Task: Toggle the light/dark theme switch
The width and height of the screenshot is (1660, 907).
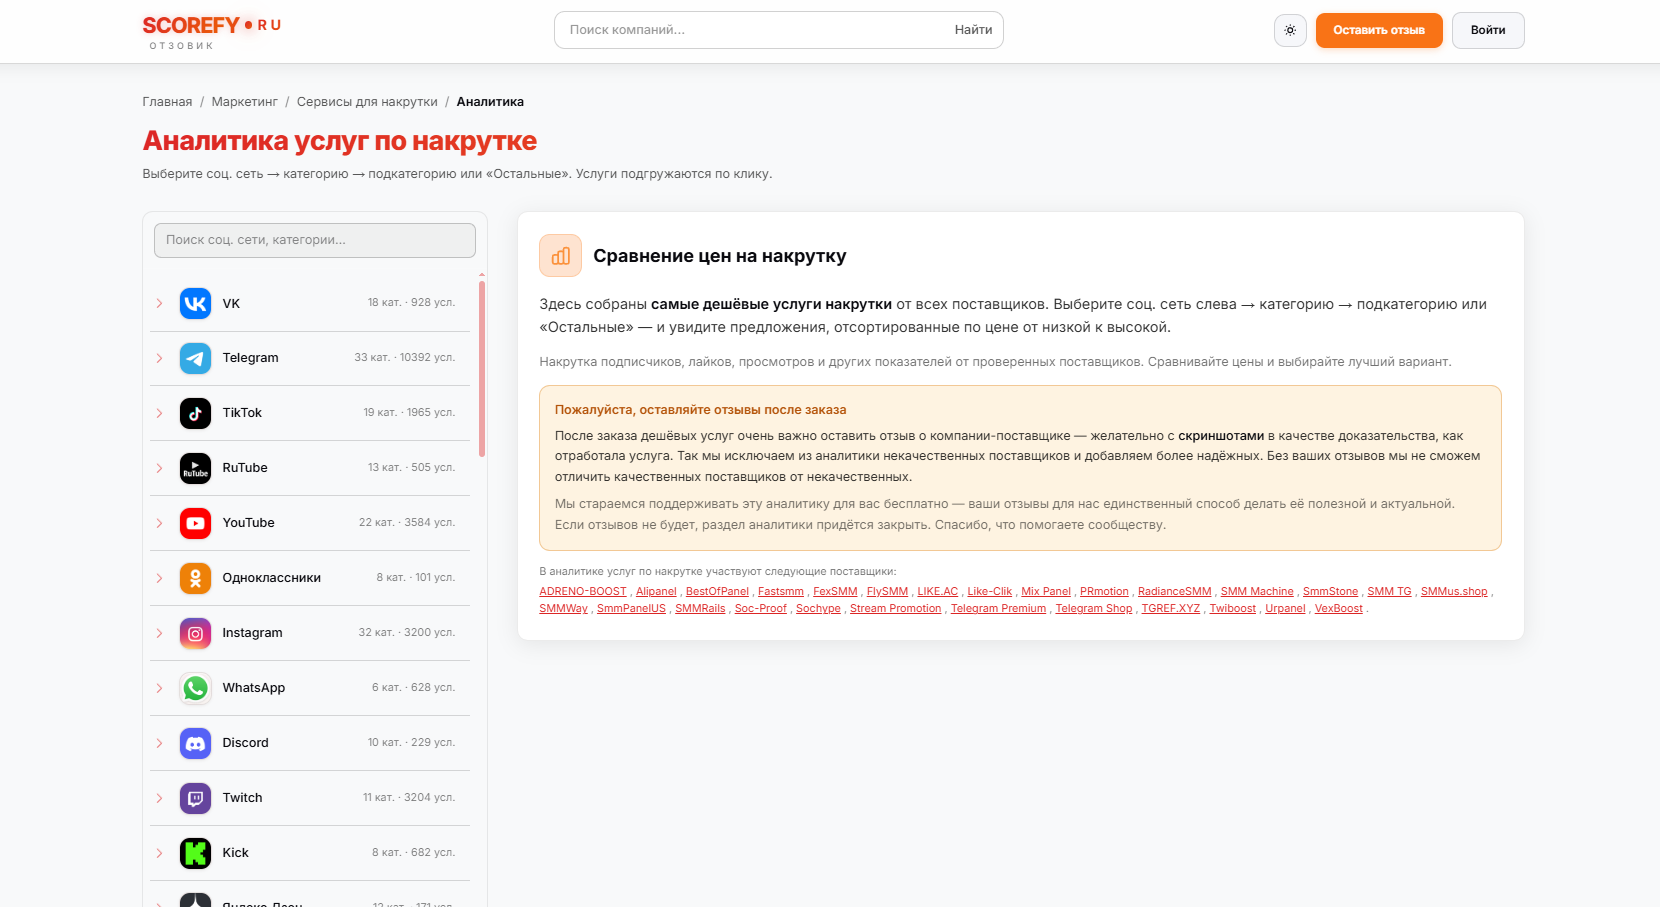Action: [x=1290, y=30]
